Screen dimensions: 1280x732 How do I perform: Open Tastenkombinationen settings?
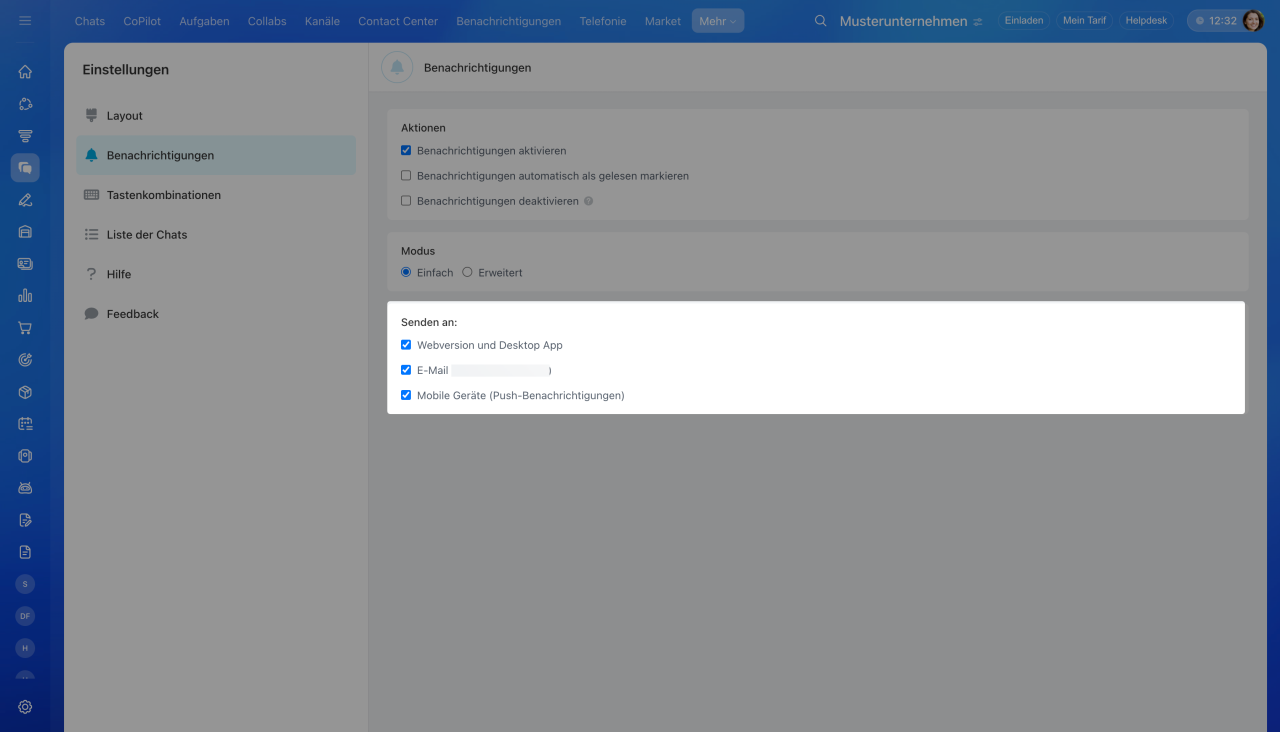click(x=216, y=195)
